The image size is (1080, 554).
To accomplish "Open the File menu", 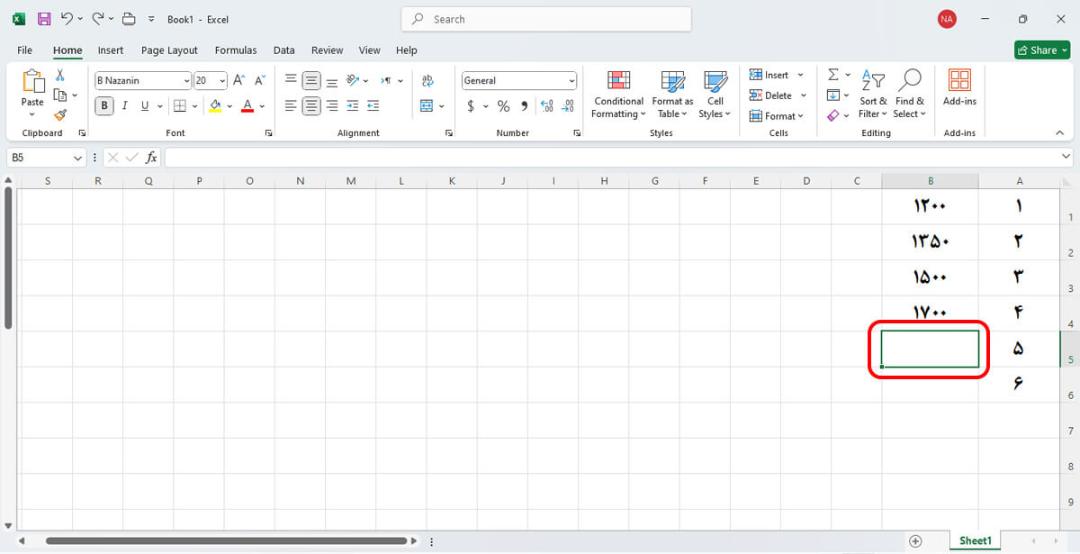I will [x=25, y=50].
